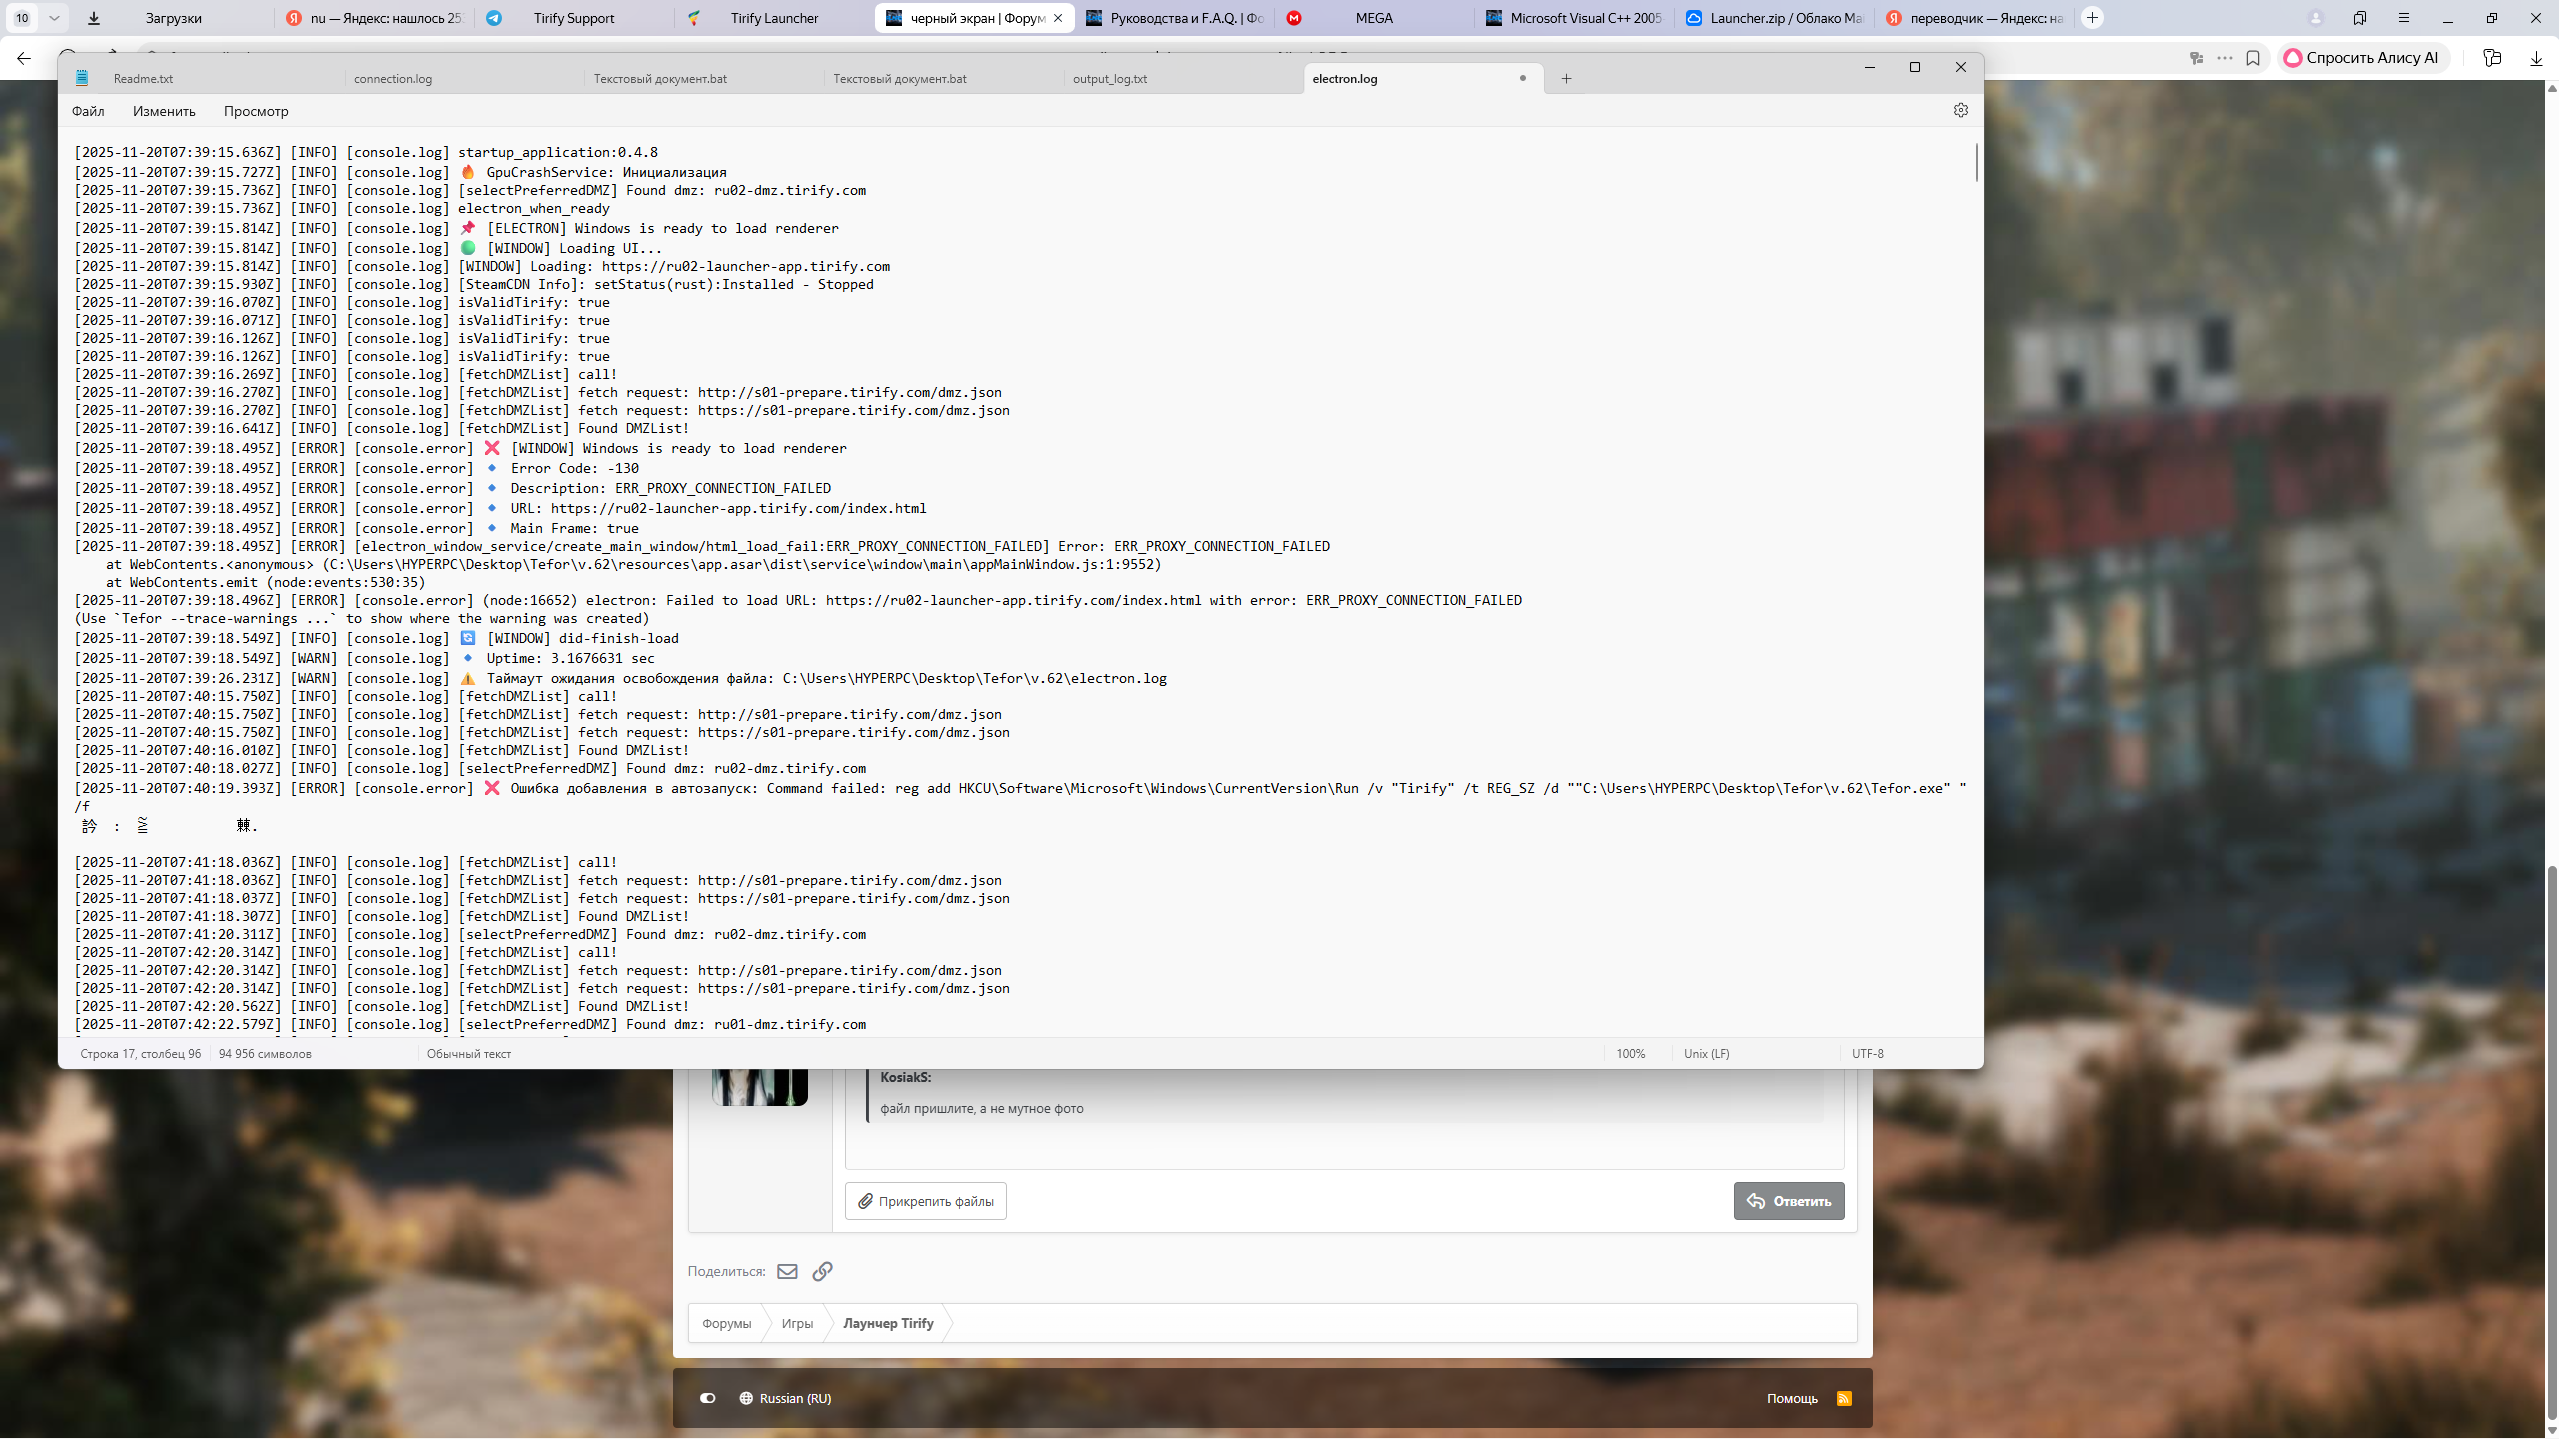Image resolution: width=2559 pixels, height=1439 pixels.
Task: Toggle the forum dark theme switch
Action: pos(707,1398)
